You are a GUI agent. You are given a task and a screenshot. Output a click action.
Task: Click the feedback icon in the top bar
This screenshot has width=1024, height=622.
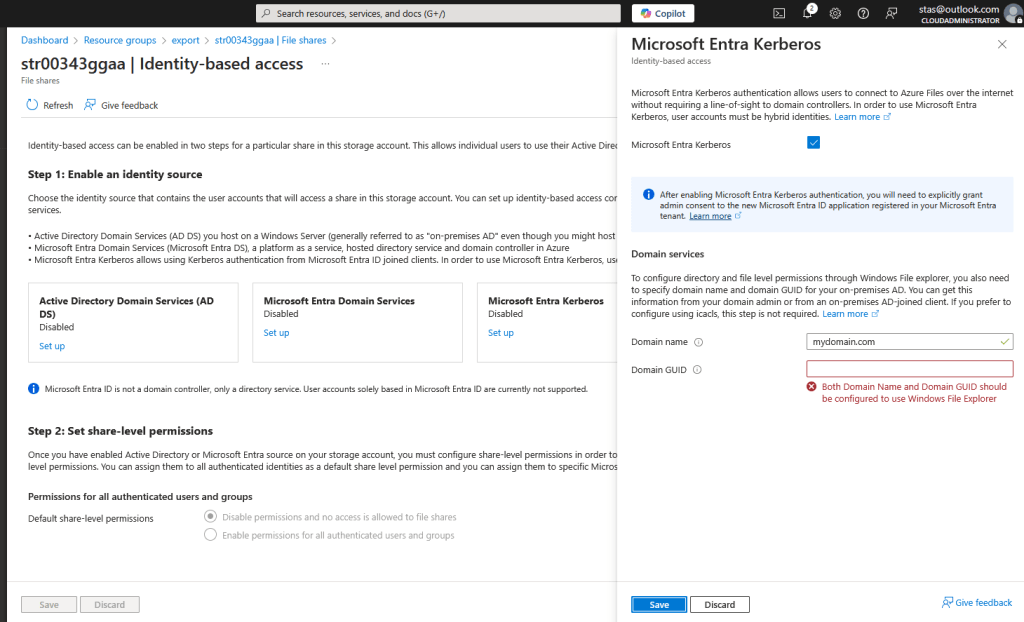(x=891, y=13)
